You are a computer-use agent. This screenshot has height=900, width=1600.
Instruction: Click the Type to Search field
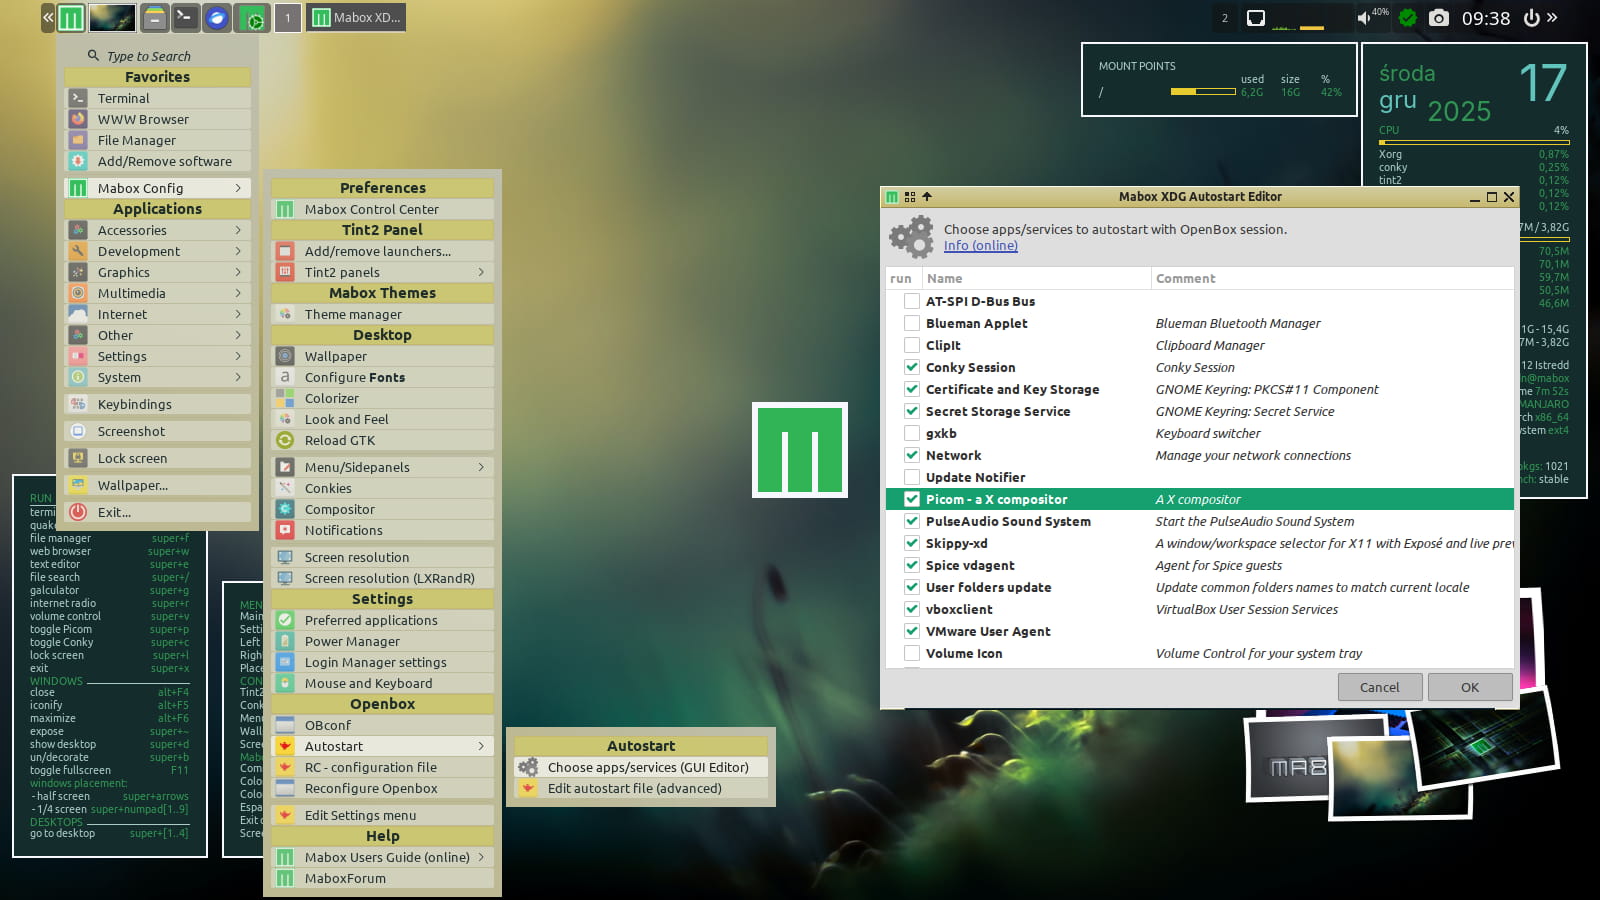coord(149,57)
